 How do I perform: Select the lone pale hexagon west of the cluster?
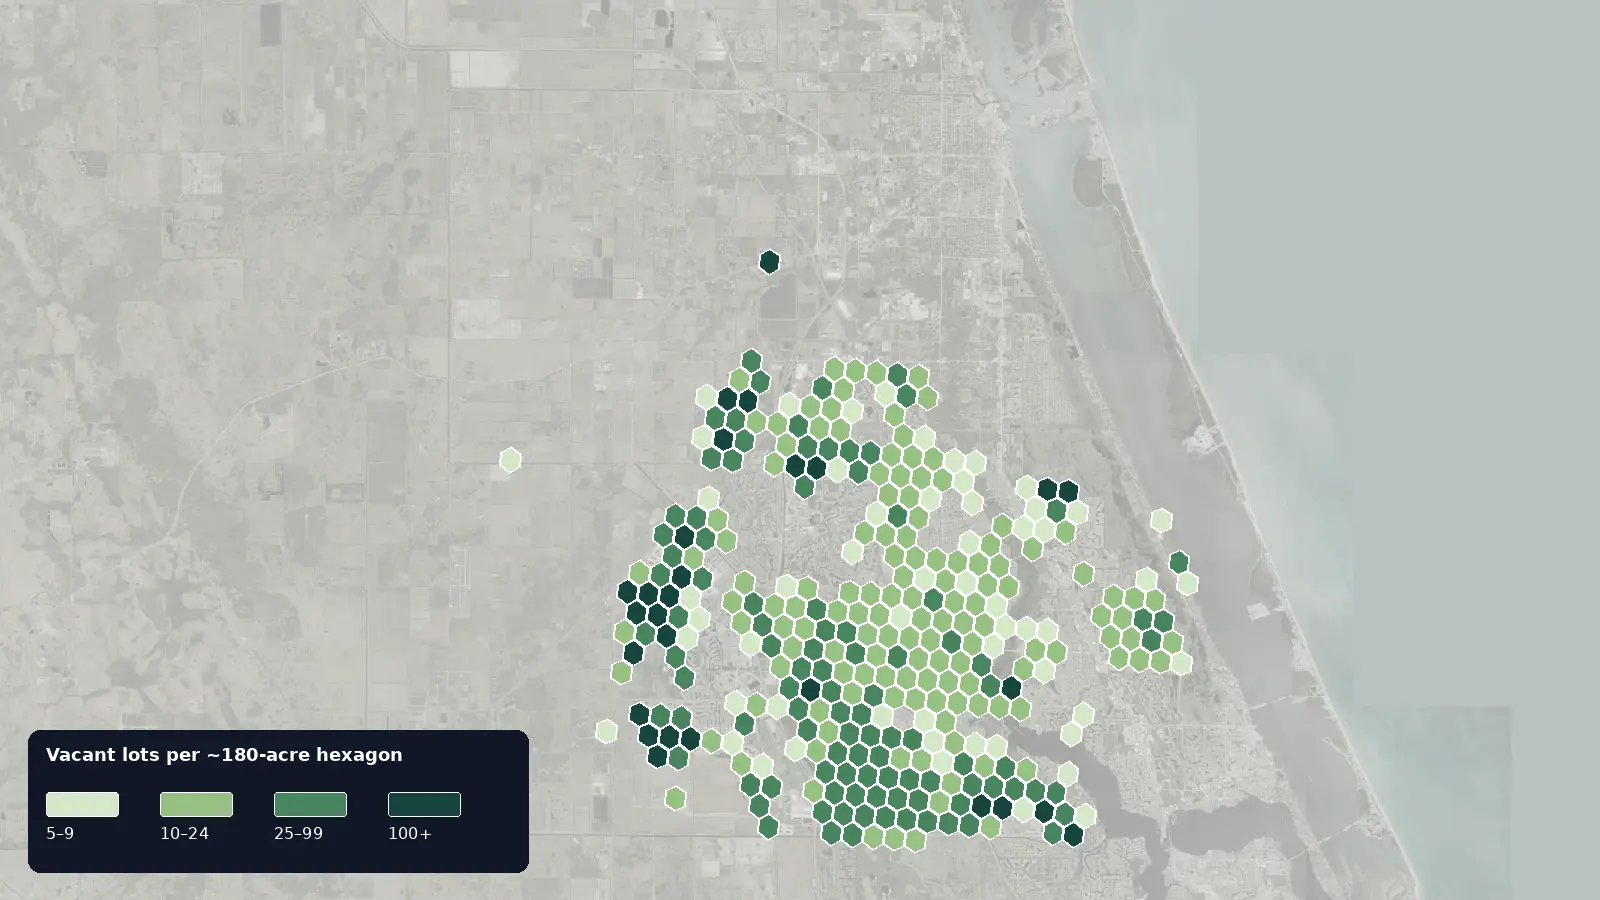510,460
